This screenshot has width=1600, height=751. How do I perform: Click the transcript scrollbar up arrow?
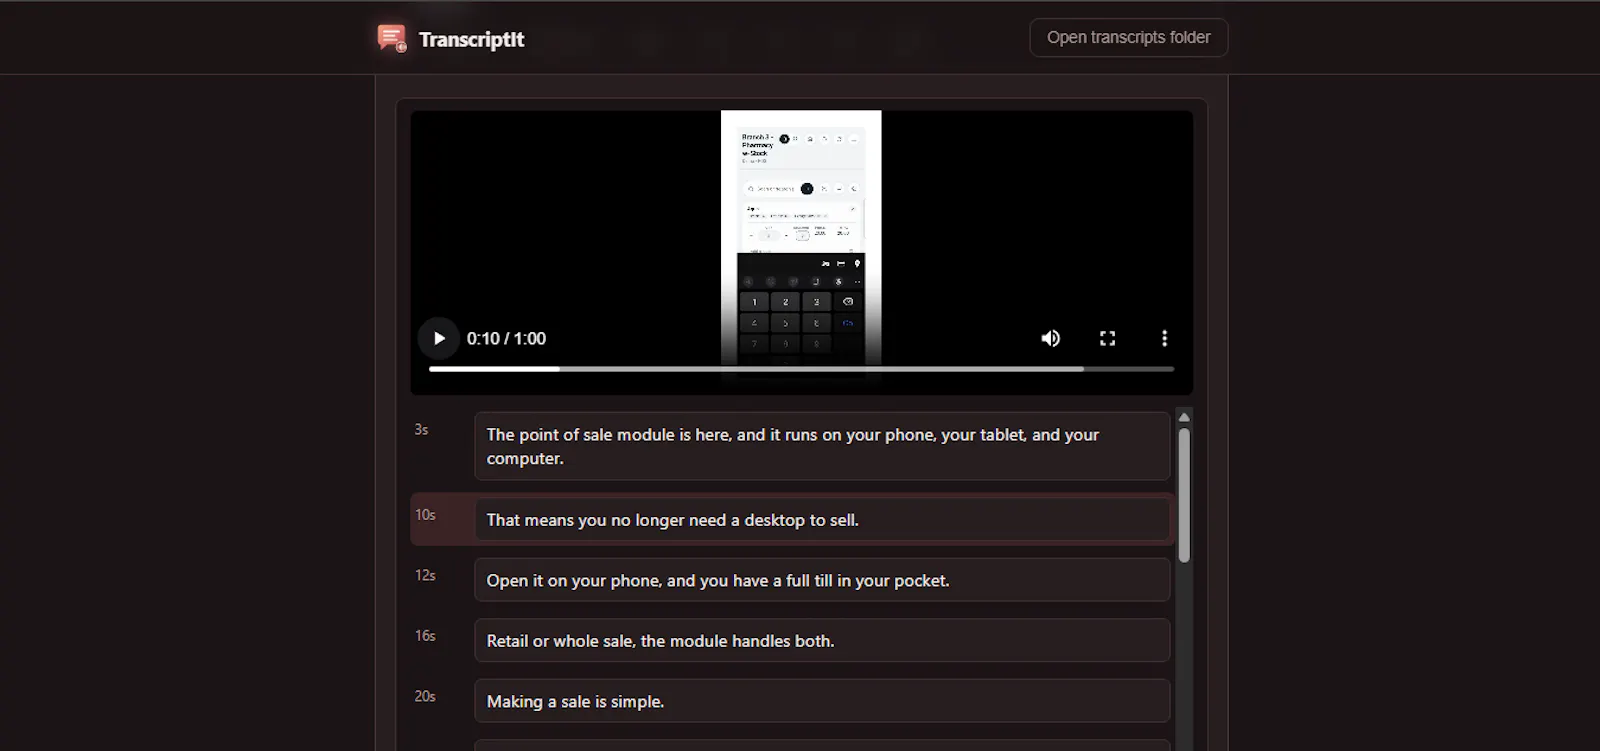tap(1184, 417)
